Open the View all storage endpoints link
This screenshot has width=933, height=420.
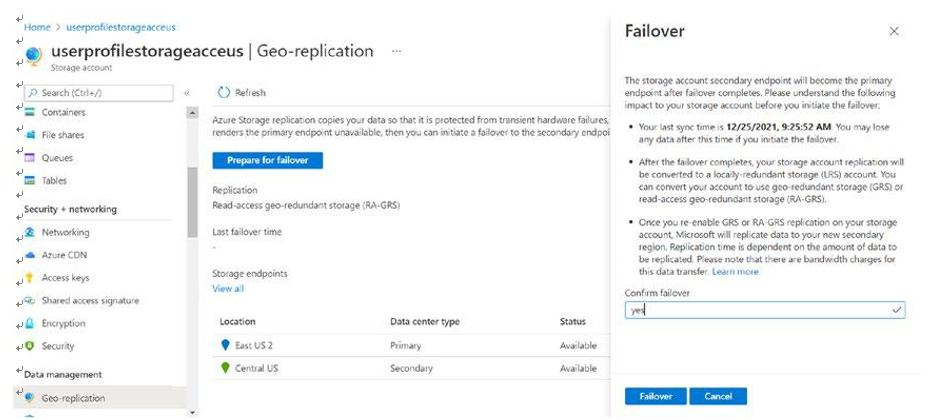pos(228,289)
